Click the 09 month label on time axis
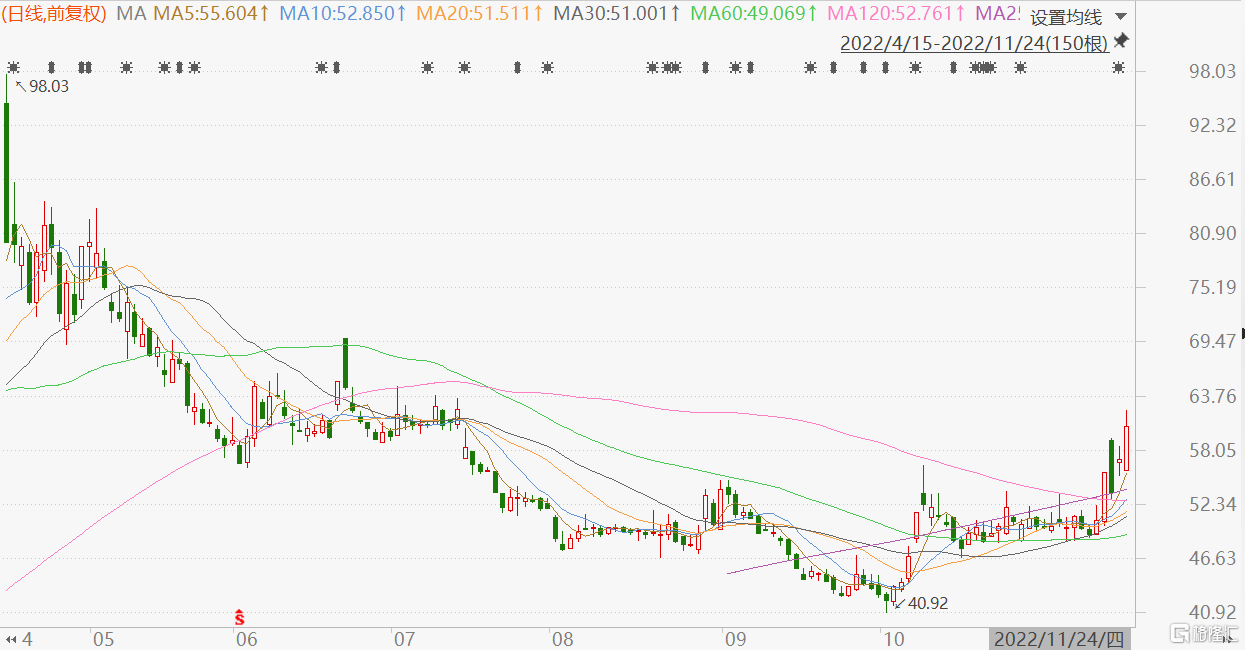The width and height of the screenshot is (1245, 650). pyautogui.click(x=734, y=638)
